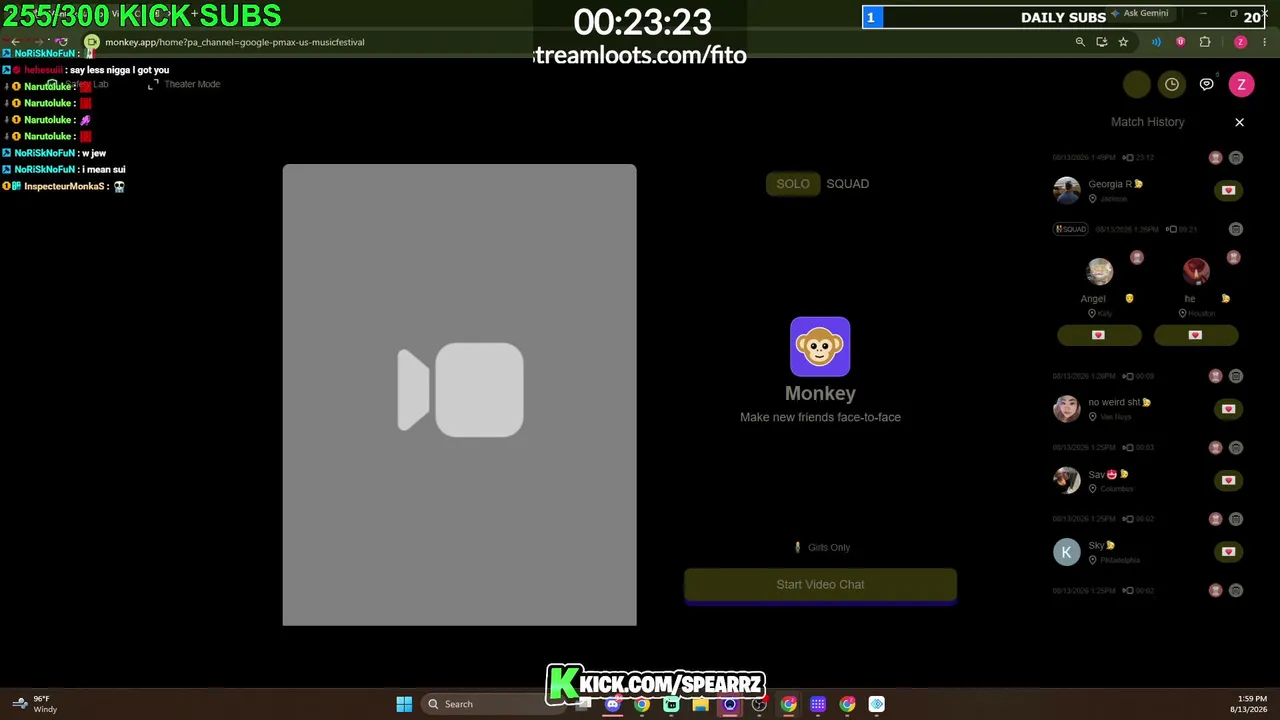Open Sky's K avatar
The height and width of the screenshot is (720, 1280).
point(1067,552)
